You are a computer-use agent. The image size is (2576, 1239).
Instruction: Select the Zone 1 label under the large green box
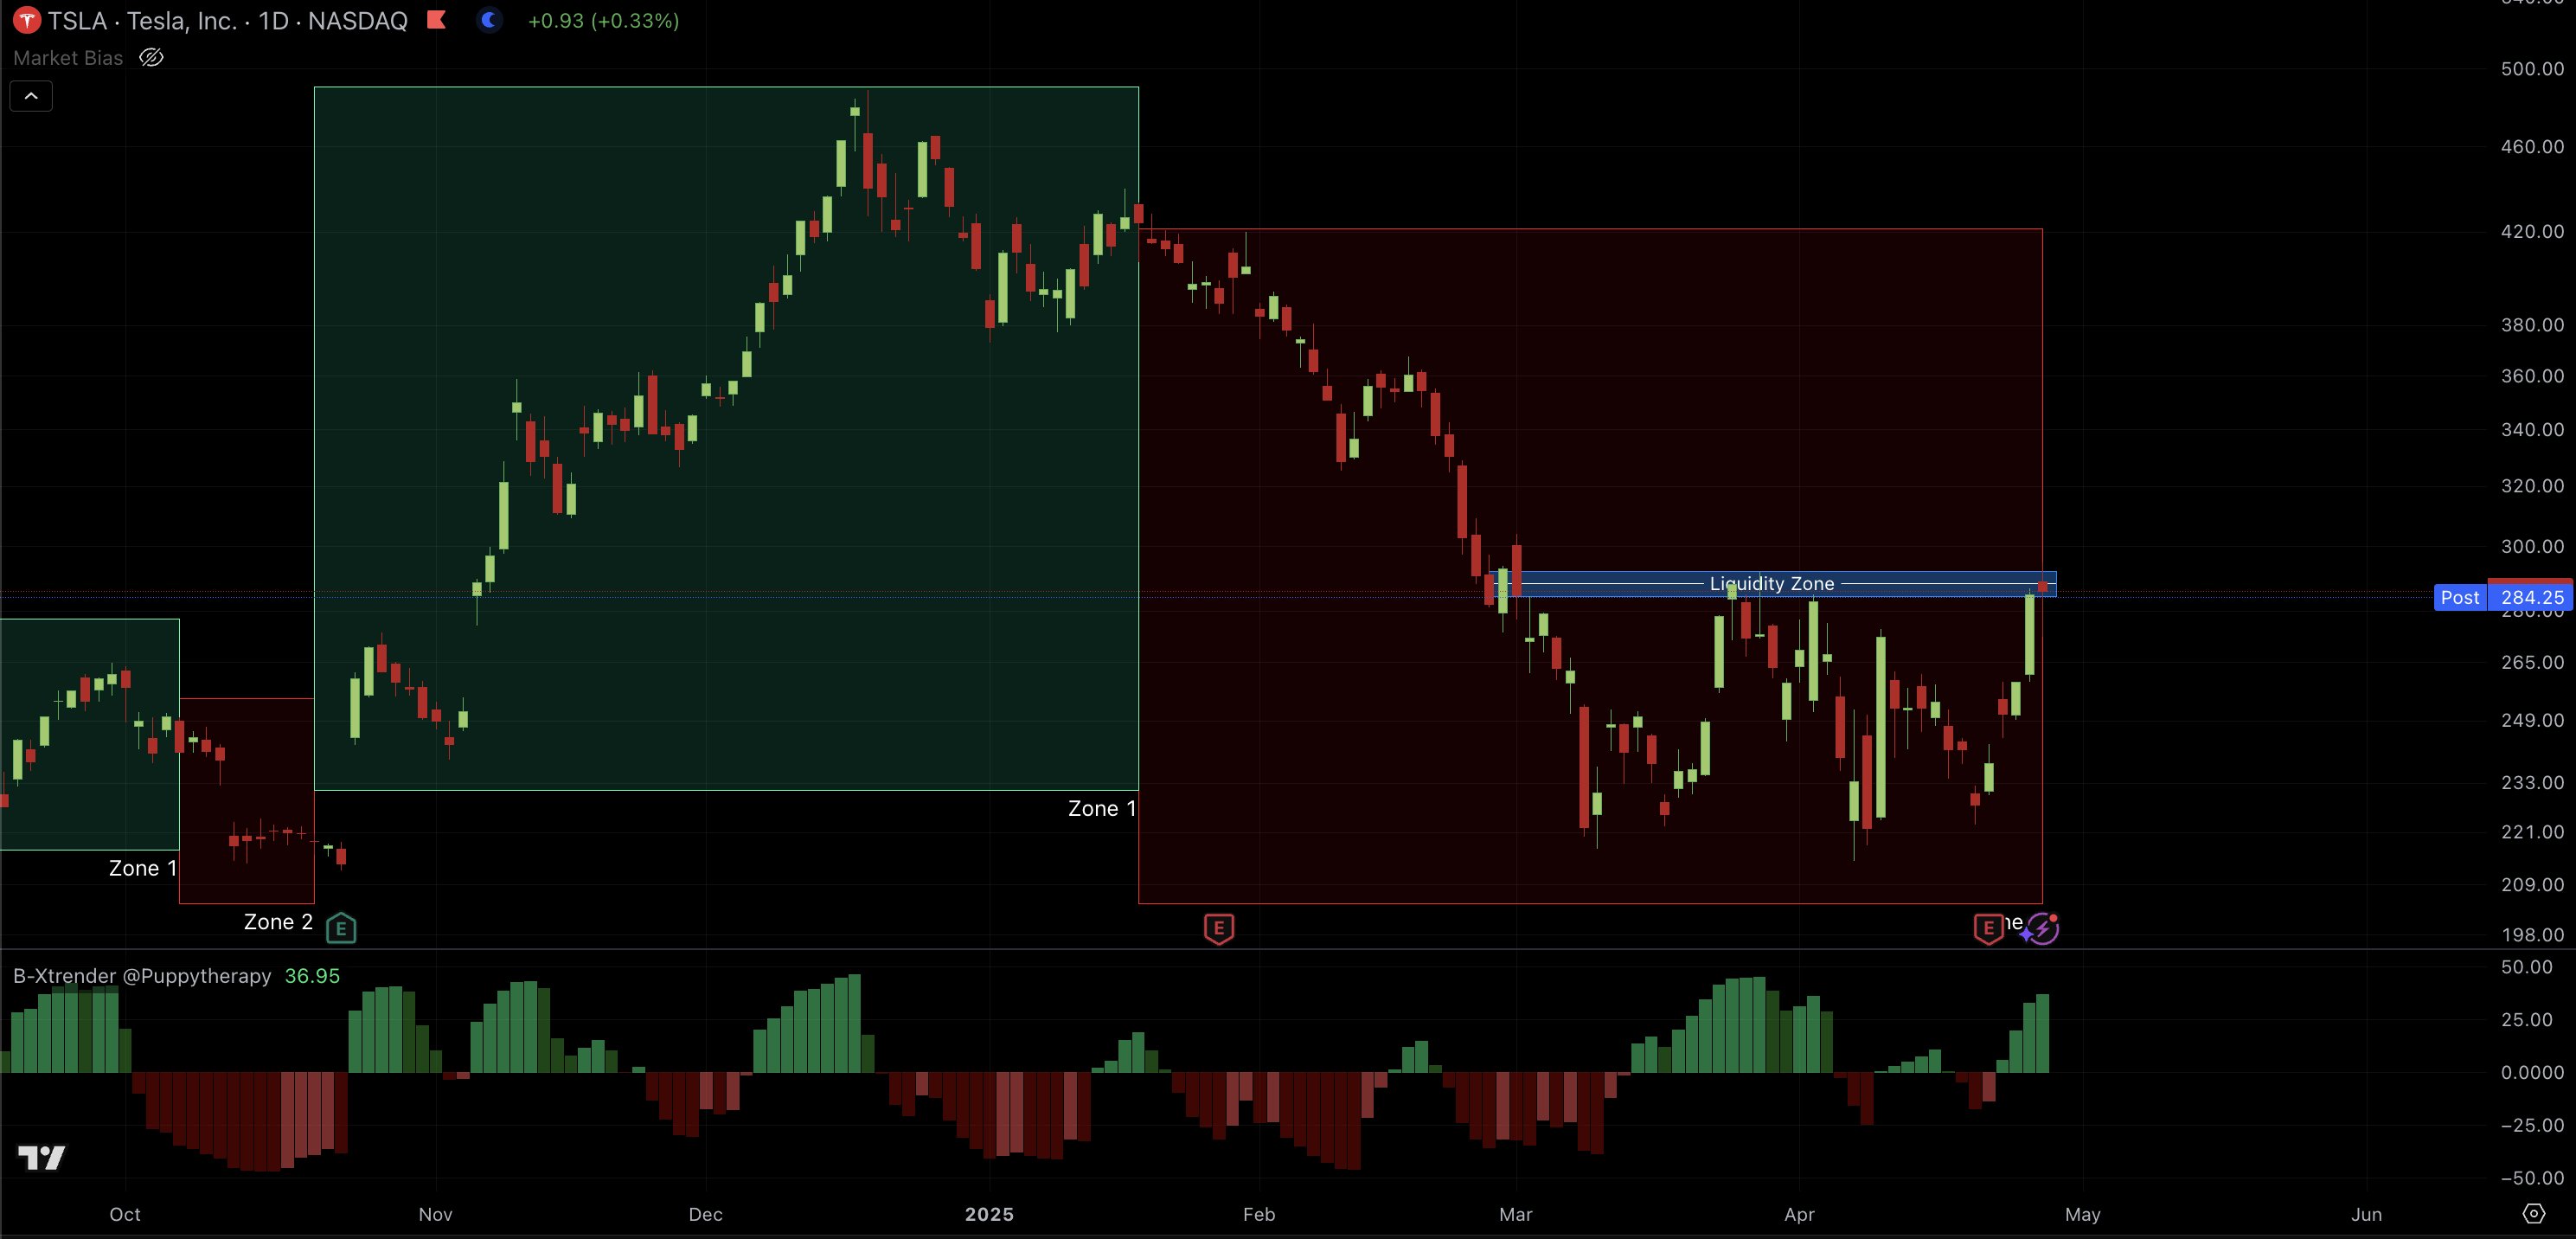click(x=1102, y=808)
